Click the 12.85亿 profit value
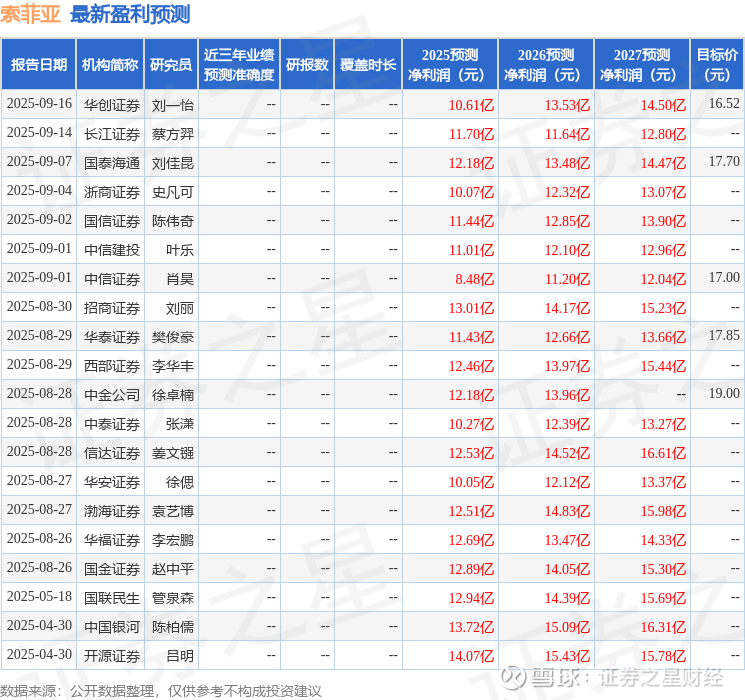745x700 pixels. coord(567,221)
